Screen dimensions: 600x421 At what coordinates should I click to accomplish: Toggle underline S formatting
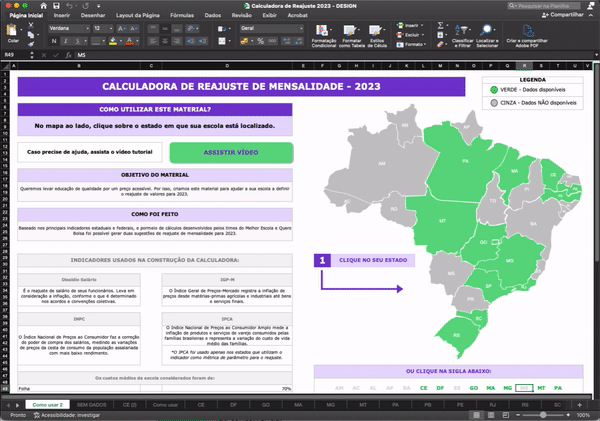pos(78,41)
